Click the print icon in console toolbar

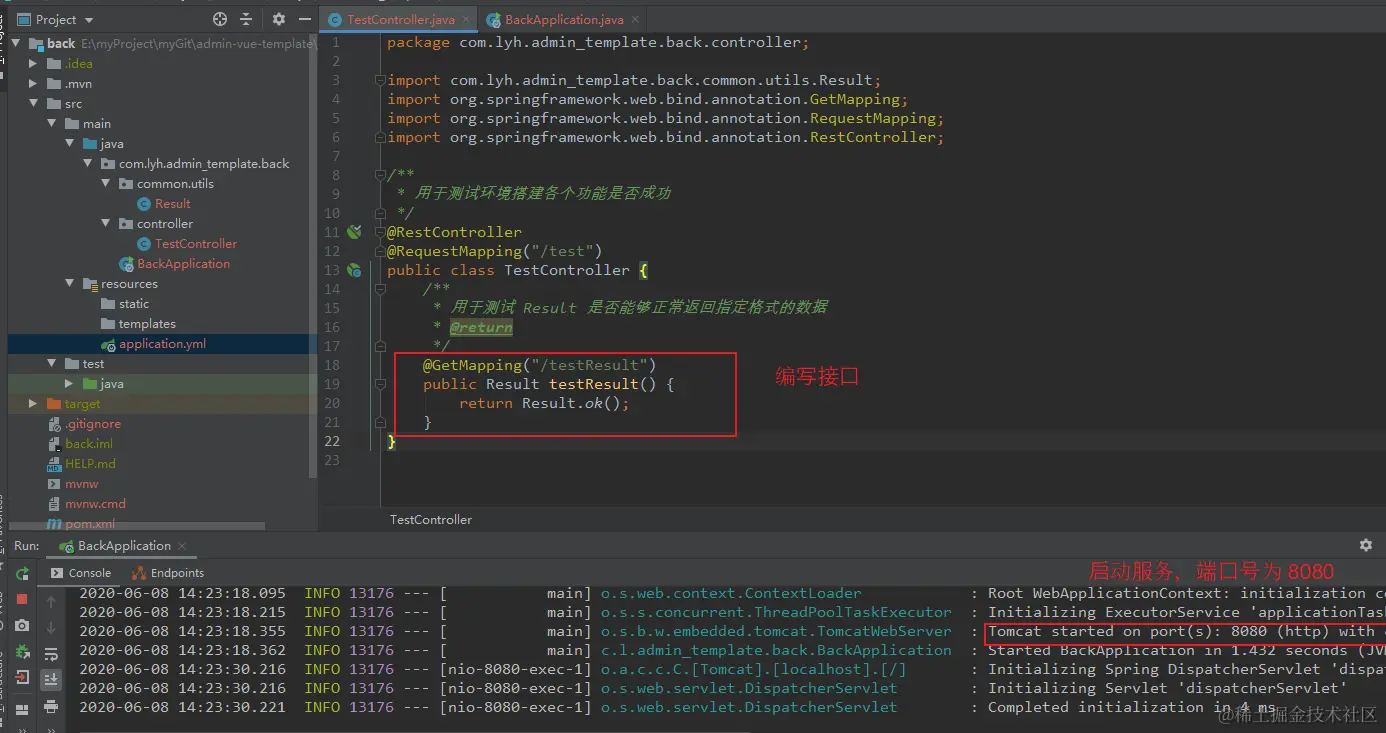[x=51, y=707]
